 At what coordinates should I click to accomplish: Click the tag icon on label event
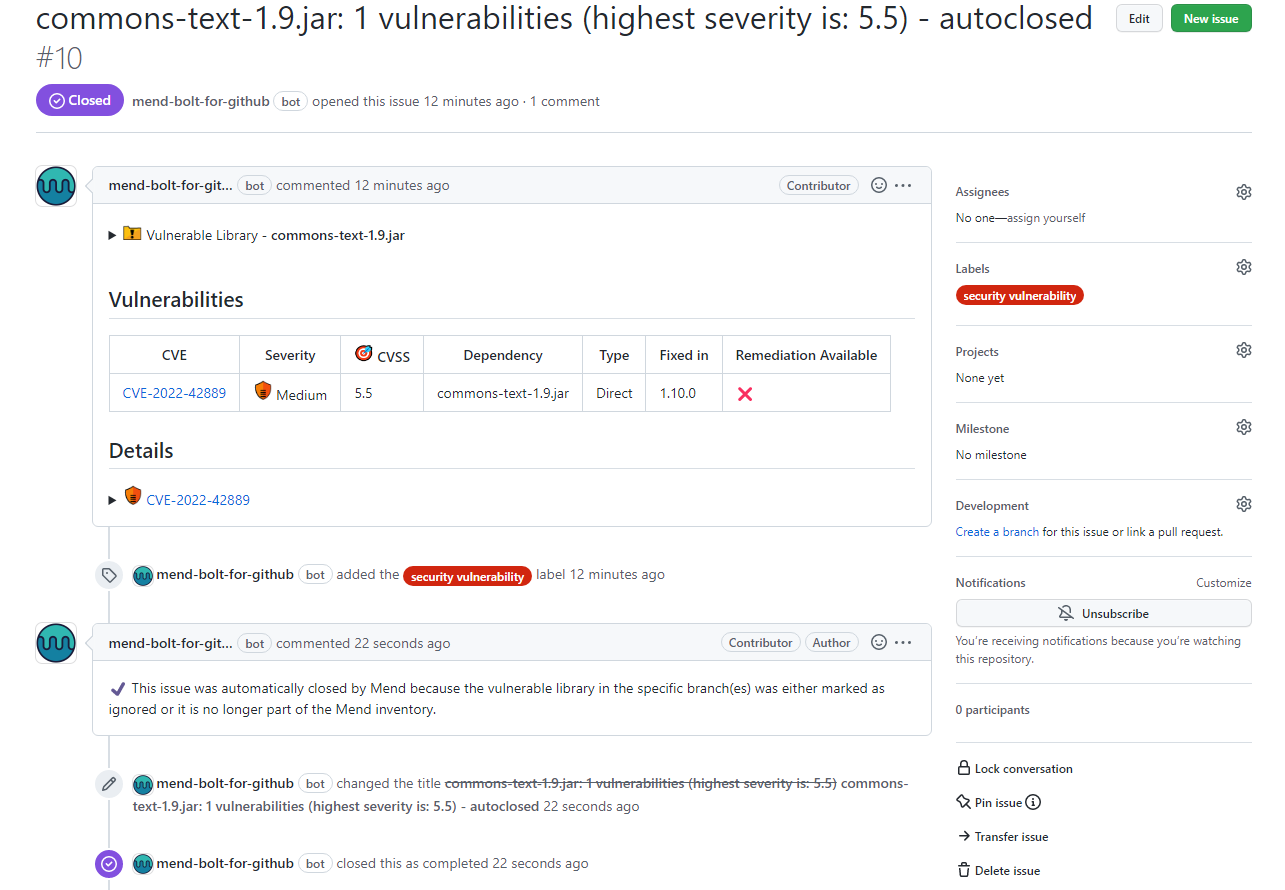pos(109,575)
